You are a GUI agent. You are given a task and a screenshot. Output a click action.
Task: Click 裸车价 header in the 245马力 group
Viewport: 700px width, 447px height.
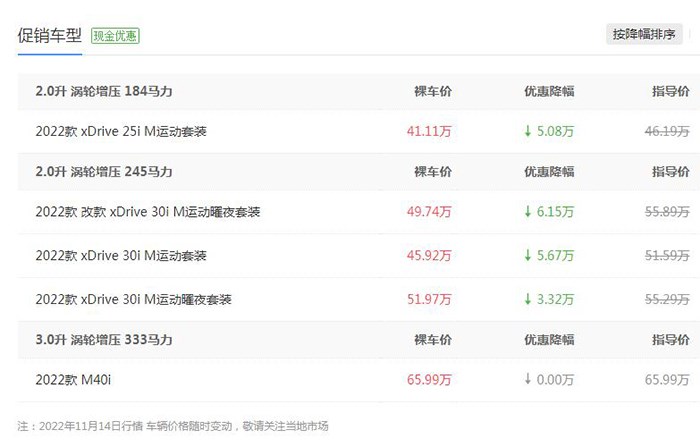[433, 172]
